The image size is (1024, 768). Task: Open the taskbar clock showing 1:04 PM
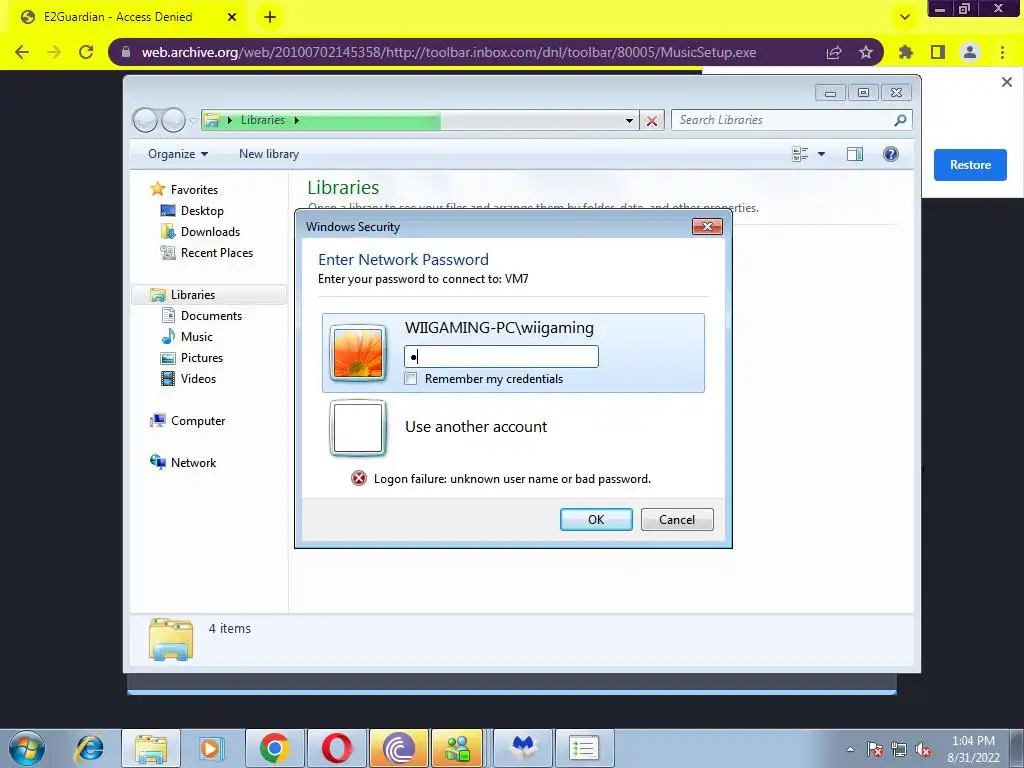coord(973,749)
